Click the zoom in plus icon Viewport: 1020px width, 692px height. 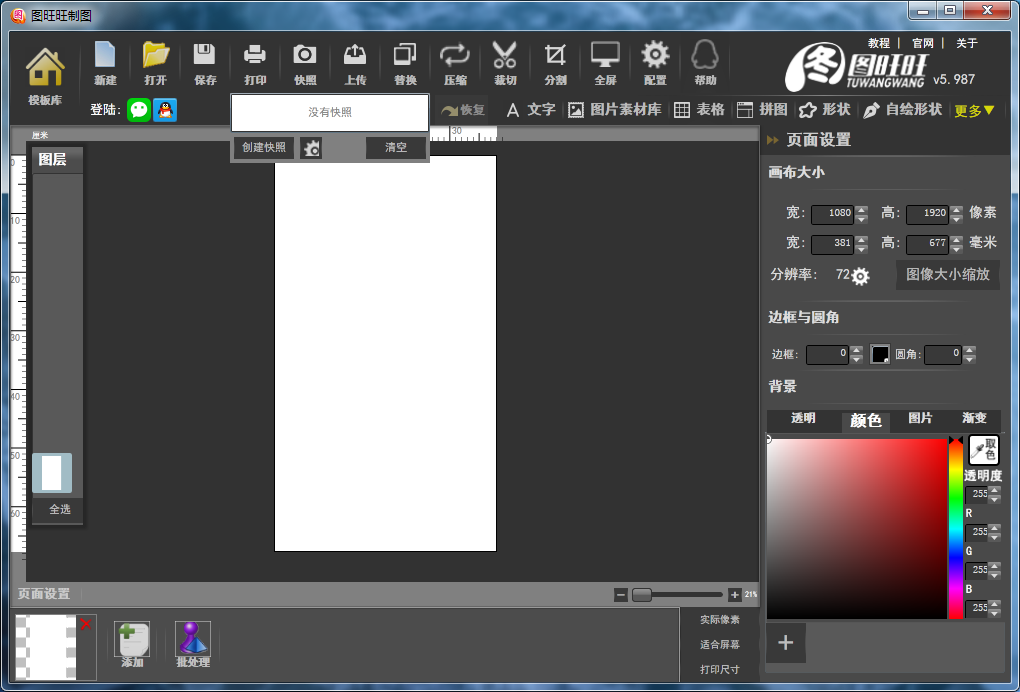pyautogui.click(x=734, y=594)
